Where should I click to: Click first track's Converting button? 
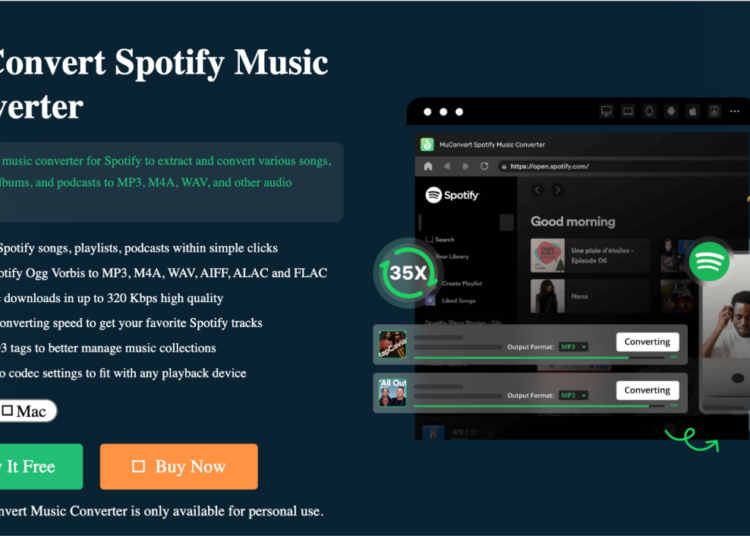click(647, 342)
